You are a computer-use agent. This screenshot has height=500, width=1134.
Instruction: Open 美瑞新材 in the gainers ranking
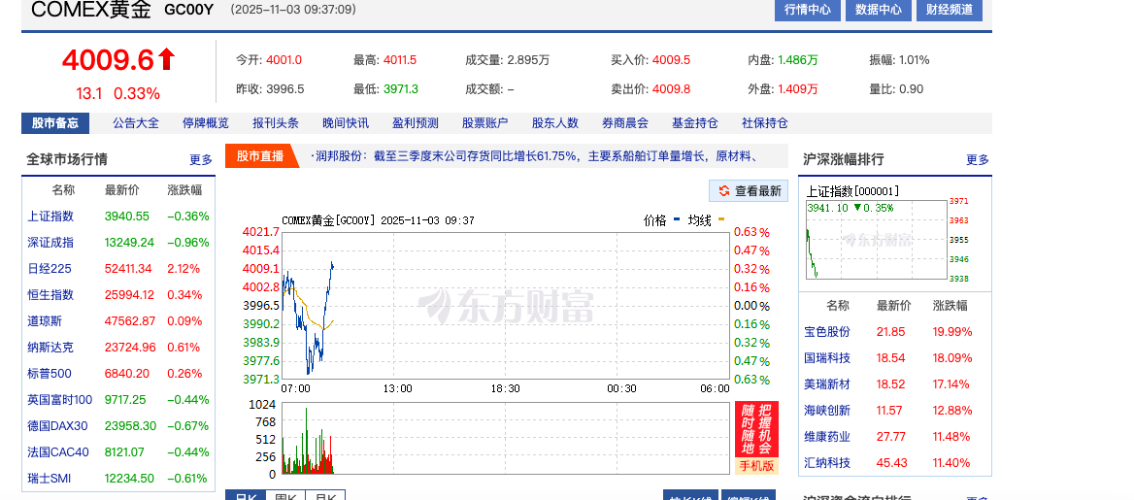(x=827, y=384)
